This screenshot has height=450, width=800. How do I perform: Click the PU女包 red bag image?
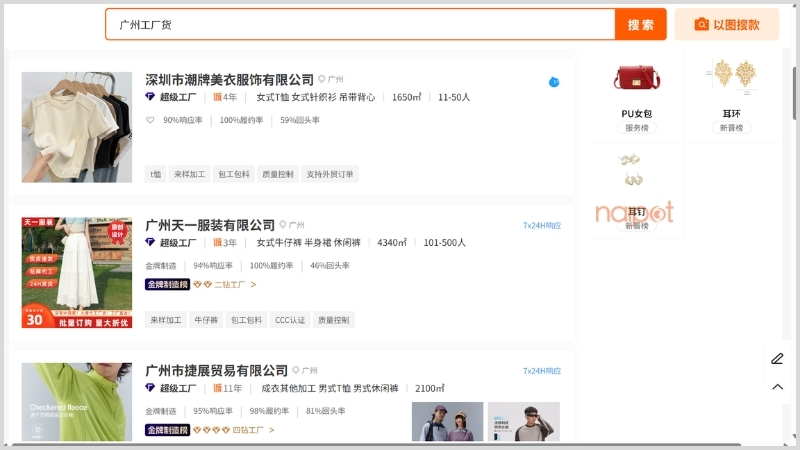(x=637, y=79)
